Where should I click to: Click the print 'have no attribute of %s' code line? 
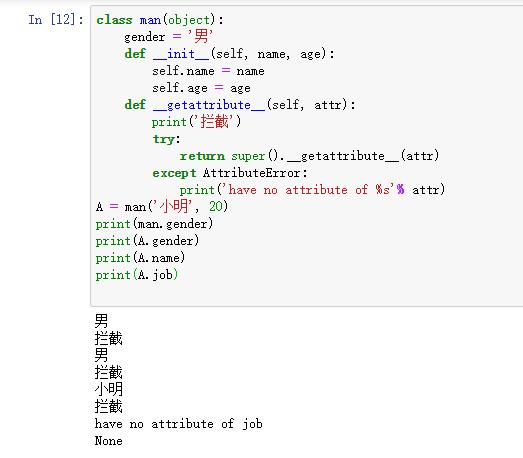(x=312, y=190)
